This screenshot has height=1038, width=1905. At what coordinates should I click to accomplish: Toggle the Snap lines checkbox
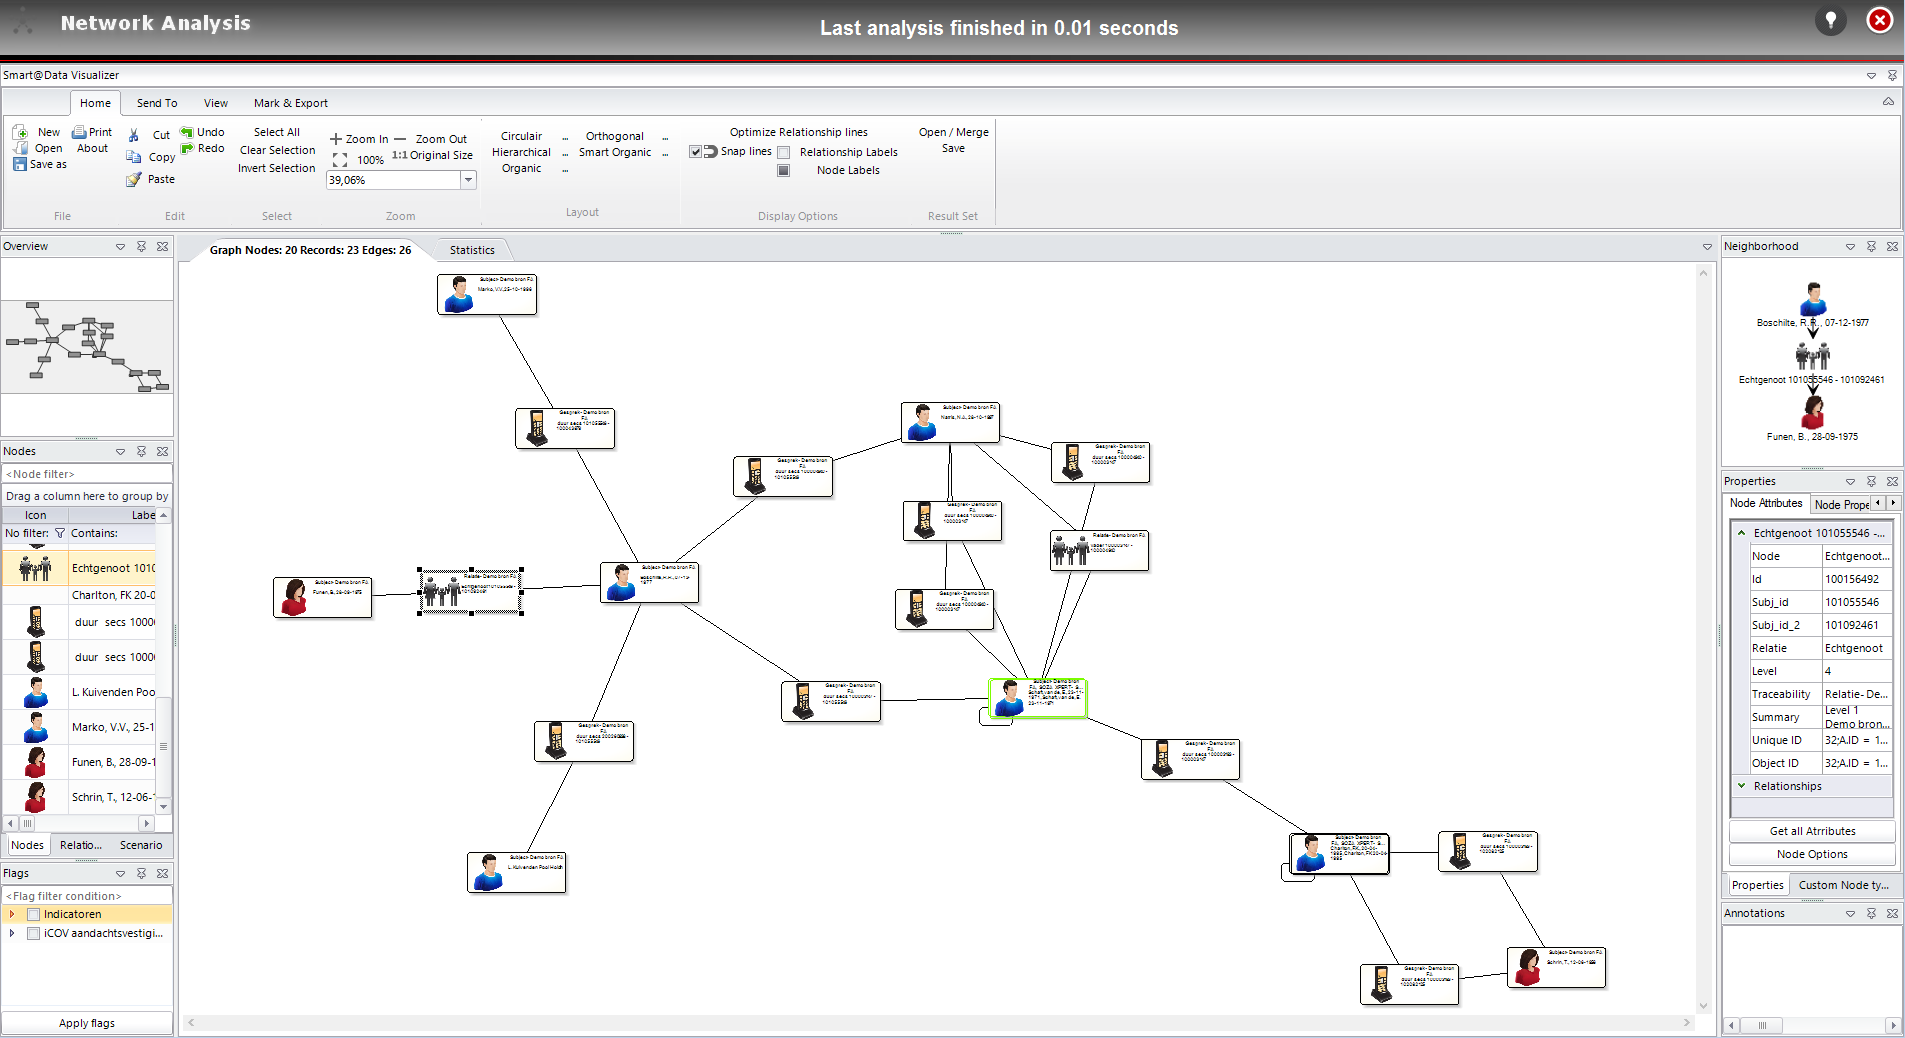pyautogui.click(x=695, y=152)
